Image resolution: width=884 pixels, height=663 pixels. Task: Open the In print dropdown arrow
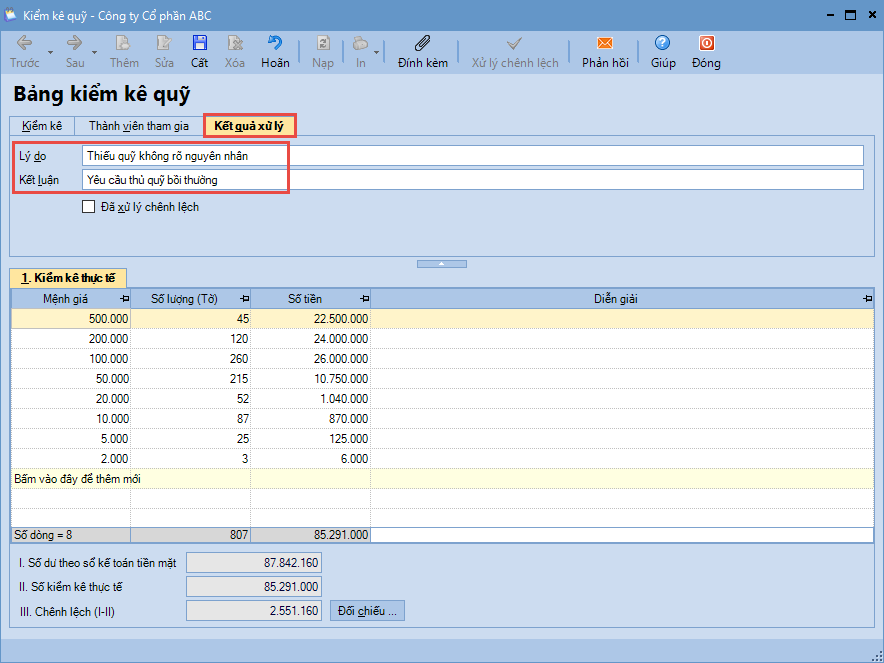377,52
